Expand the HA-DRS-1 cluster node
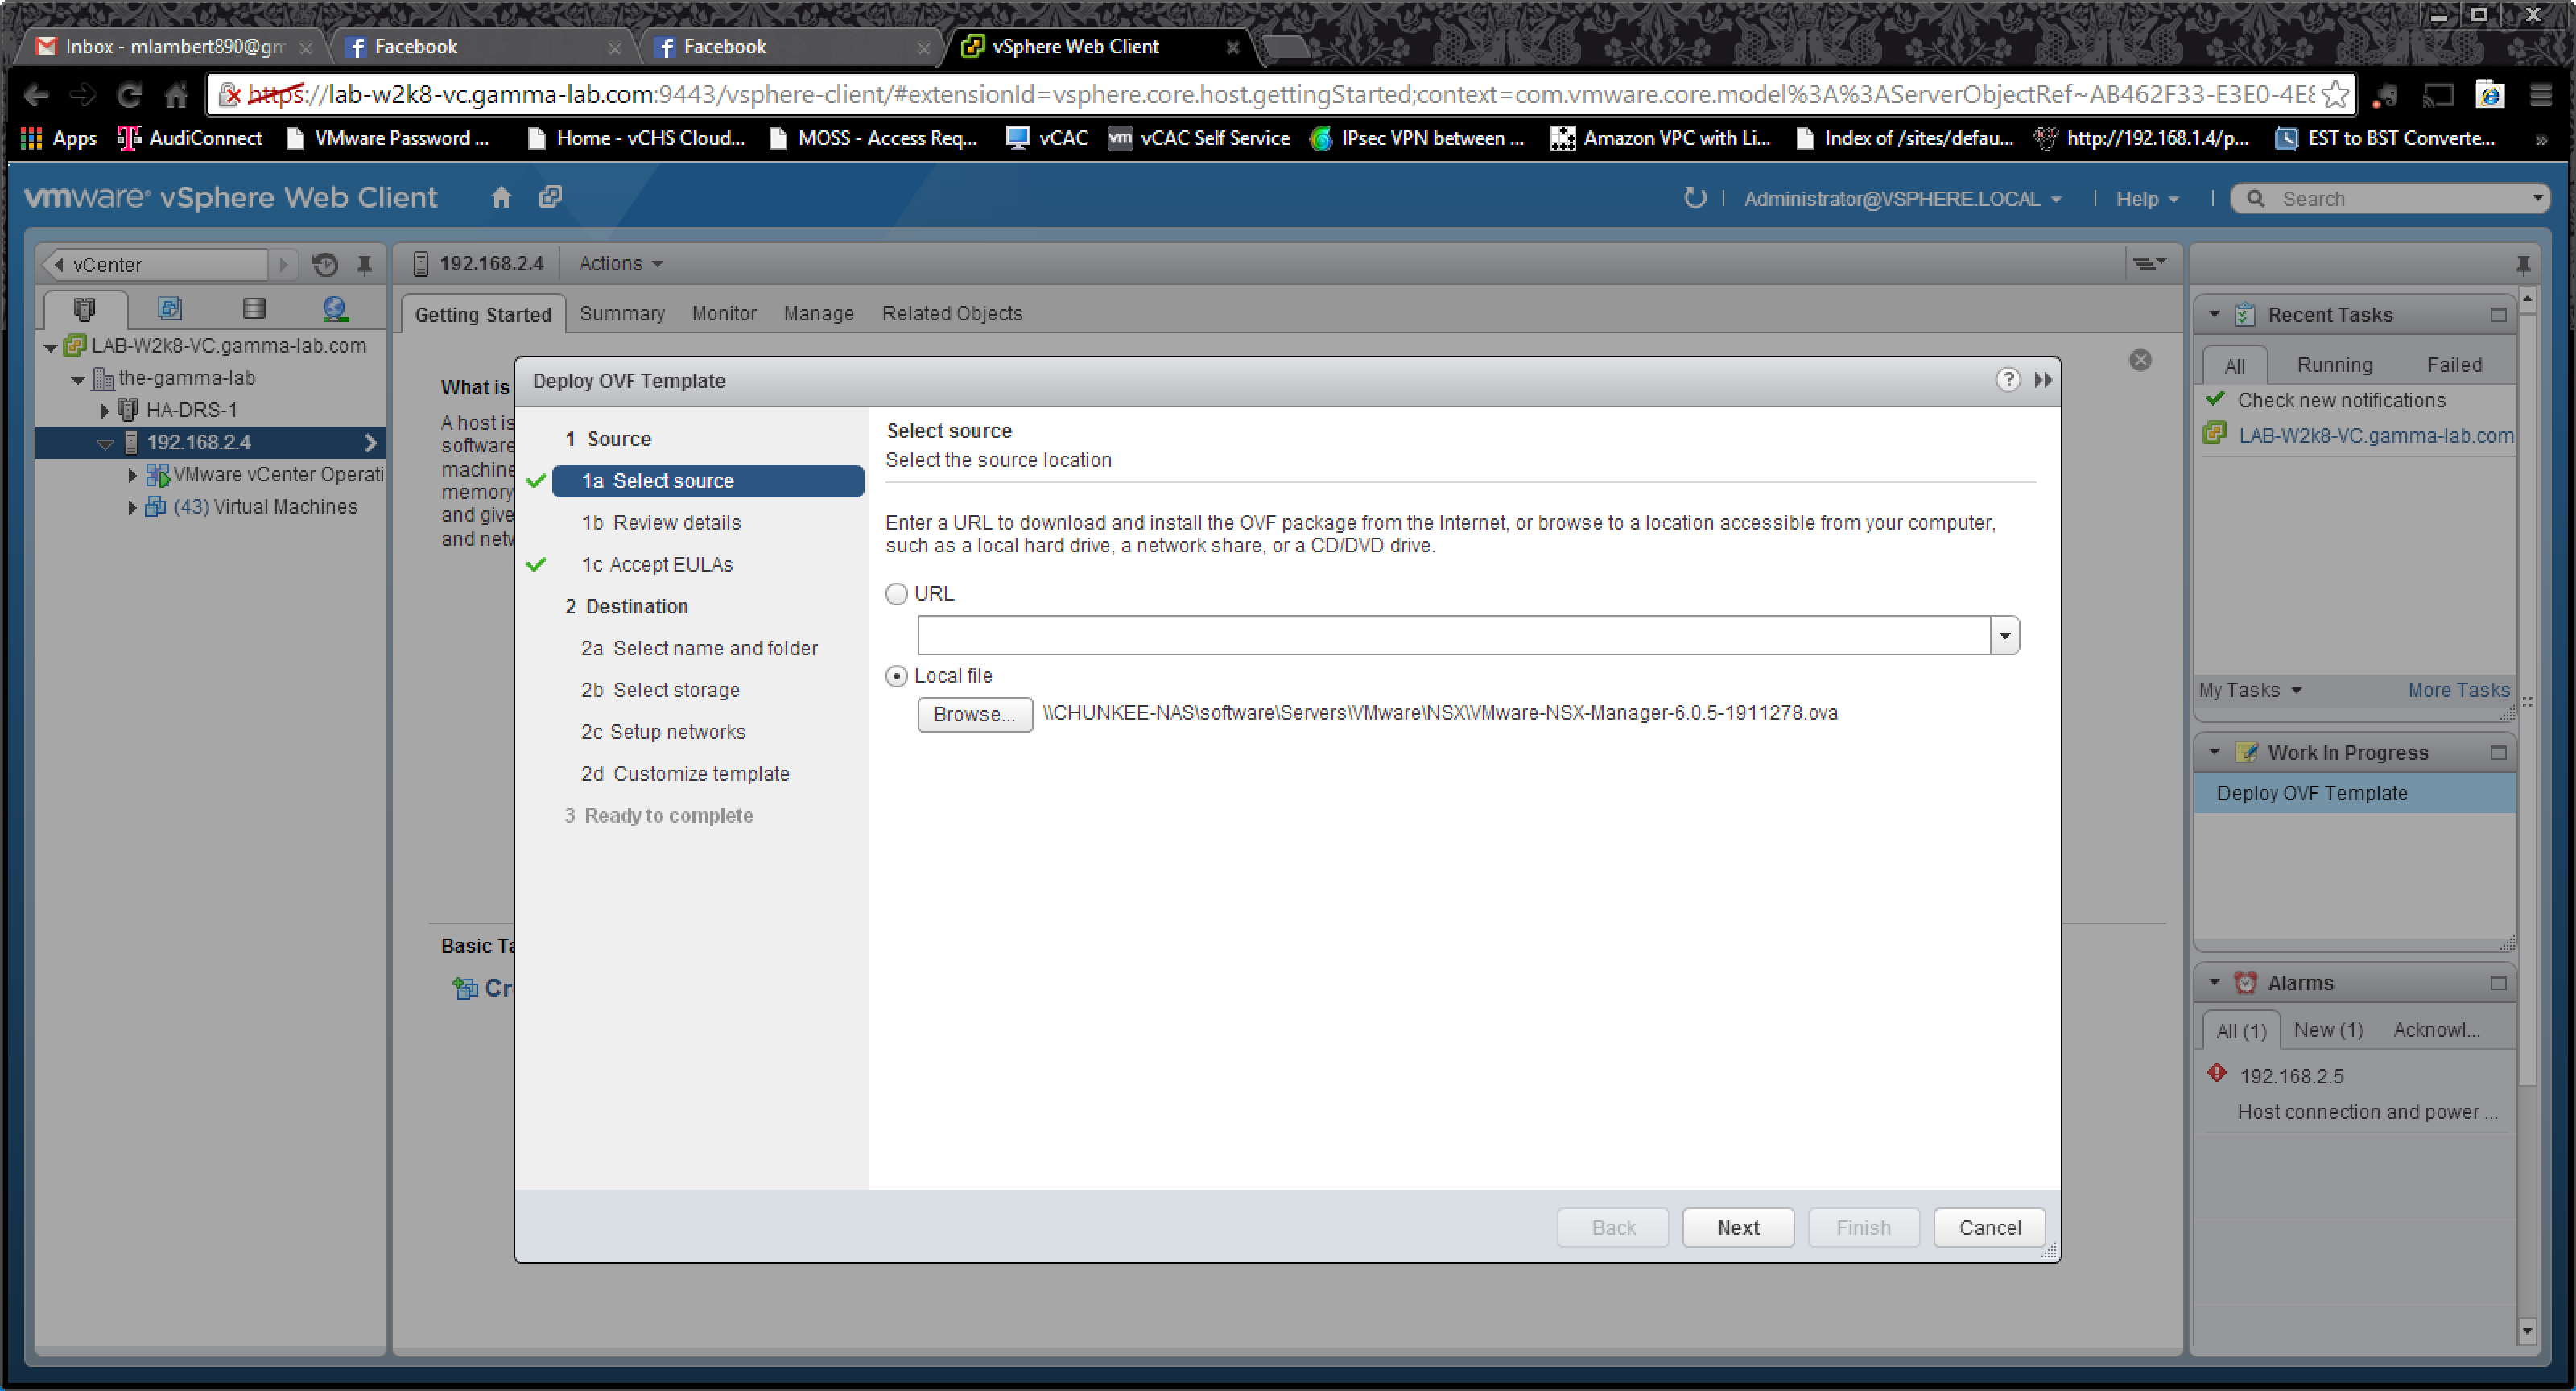 tap(105, 411)
